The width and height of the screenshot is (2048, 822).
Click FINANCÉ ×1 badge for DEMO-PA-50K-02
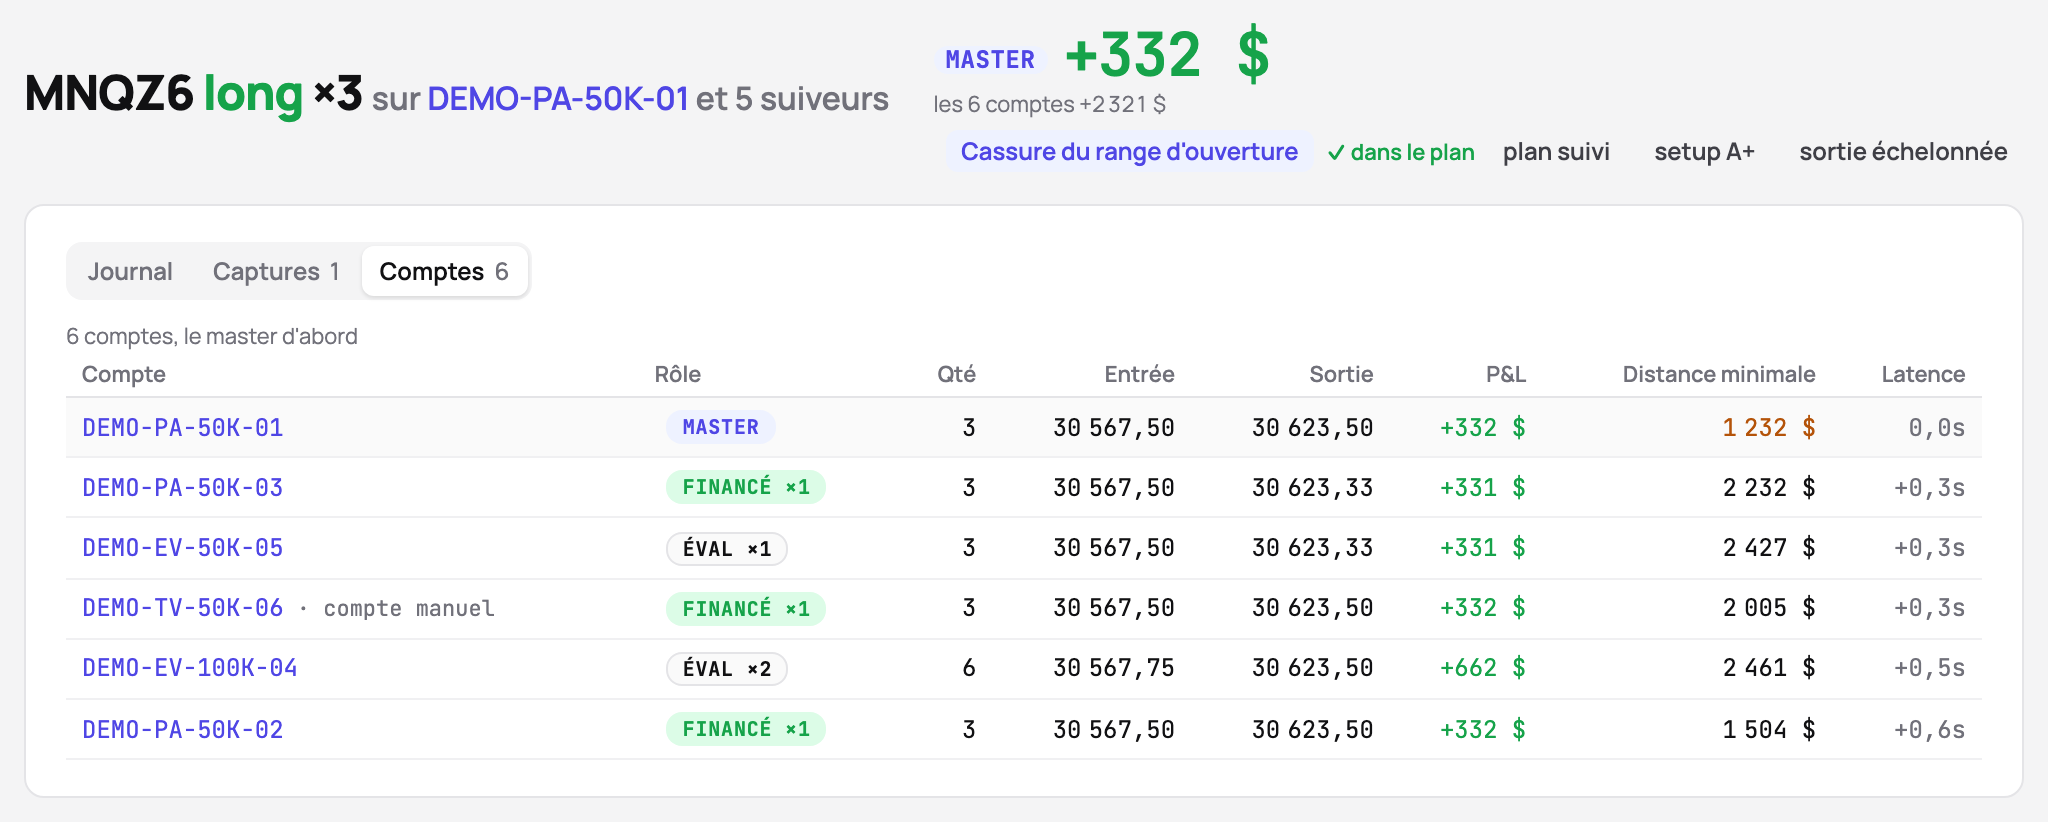[746, 729]
